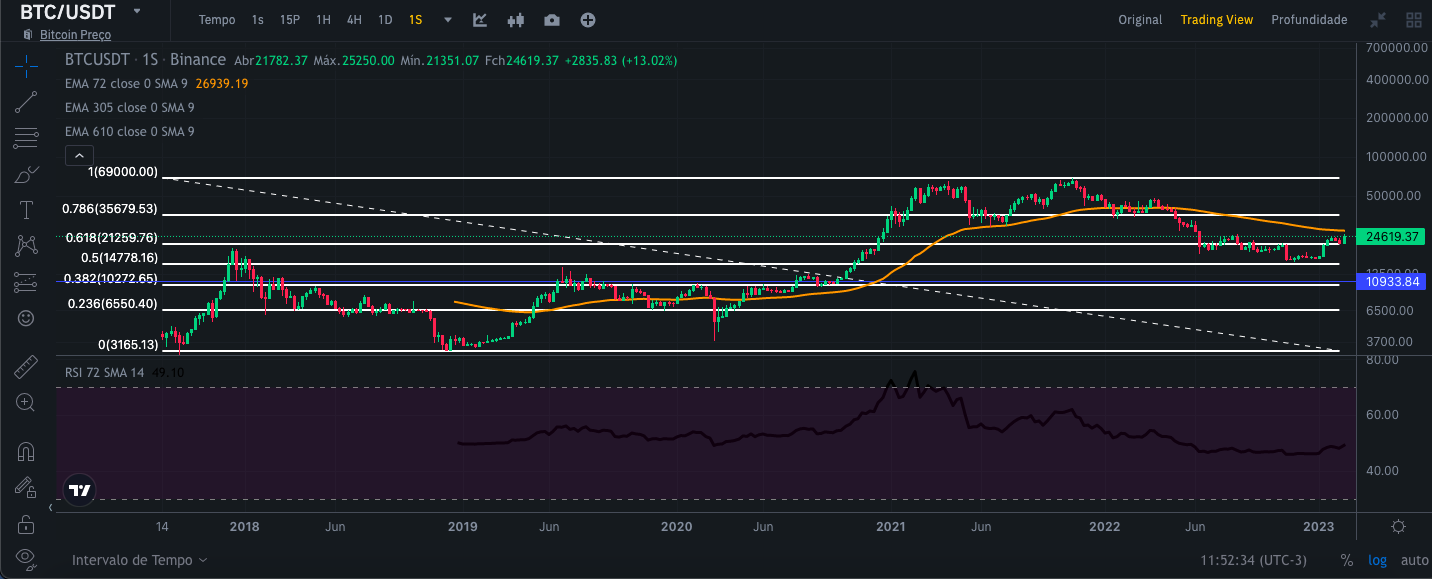Click the RSI 72 SMA 14 indicator label
This screenshot has width=1432, height=579.
click(105, 372)
